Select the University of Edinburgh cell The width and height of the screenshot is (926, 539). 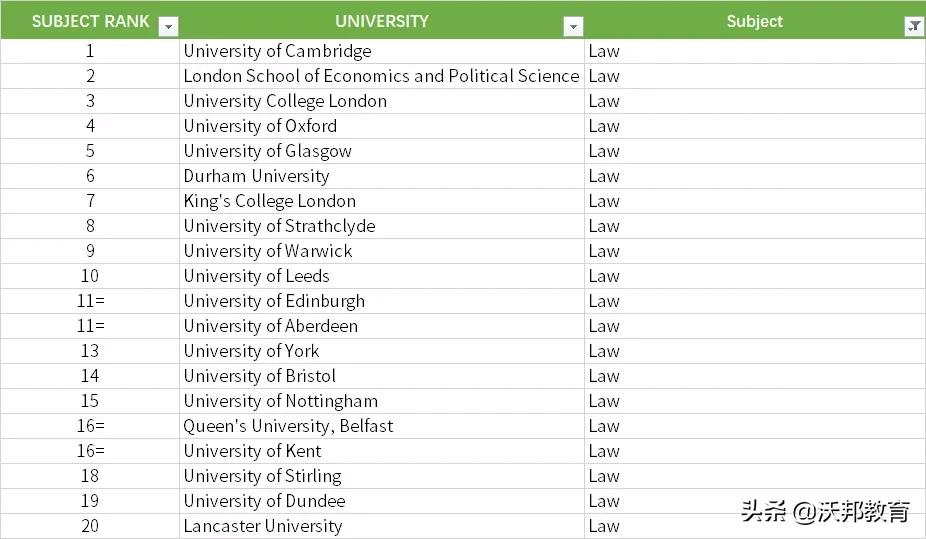pyautogui.click(x=274, y=301)
